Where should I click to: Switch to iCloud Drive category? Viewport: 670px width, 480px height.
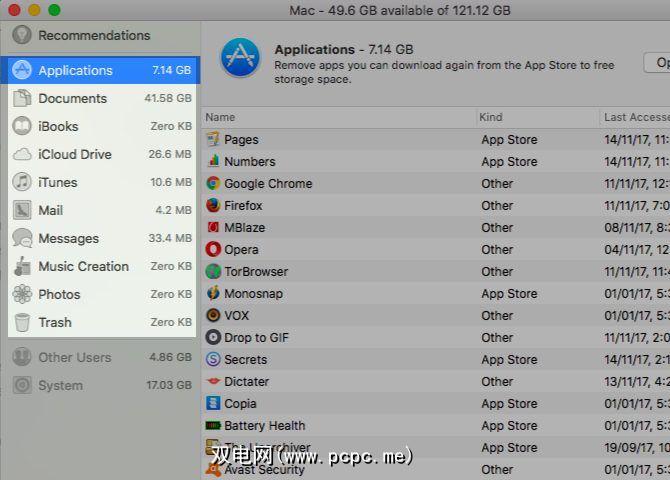point(102,154)
